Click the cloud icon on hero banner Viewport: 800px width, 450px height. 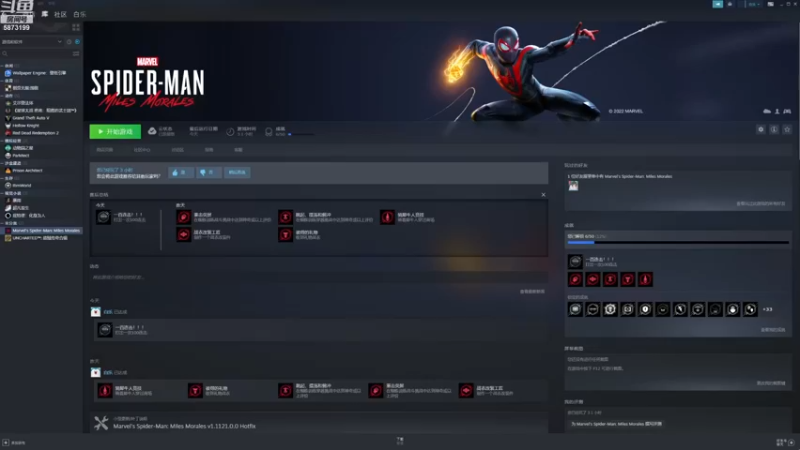[x=767, y=111]
